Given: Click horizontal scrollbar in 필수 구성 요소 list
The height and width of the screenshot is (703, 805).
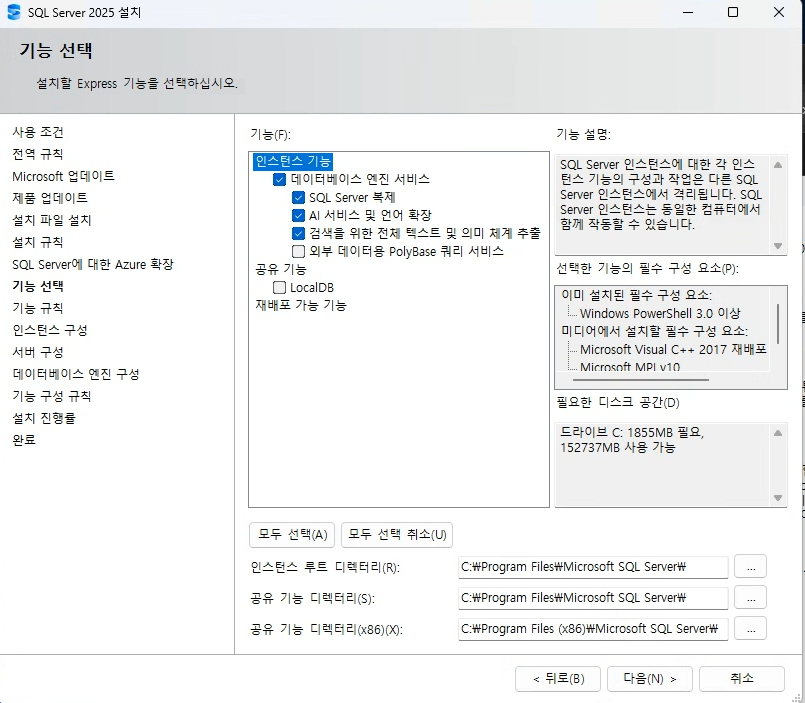Looking at the screenshot, I should coord(641,380).
